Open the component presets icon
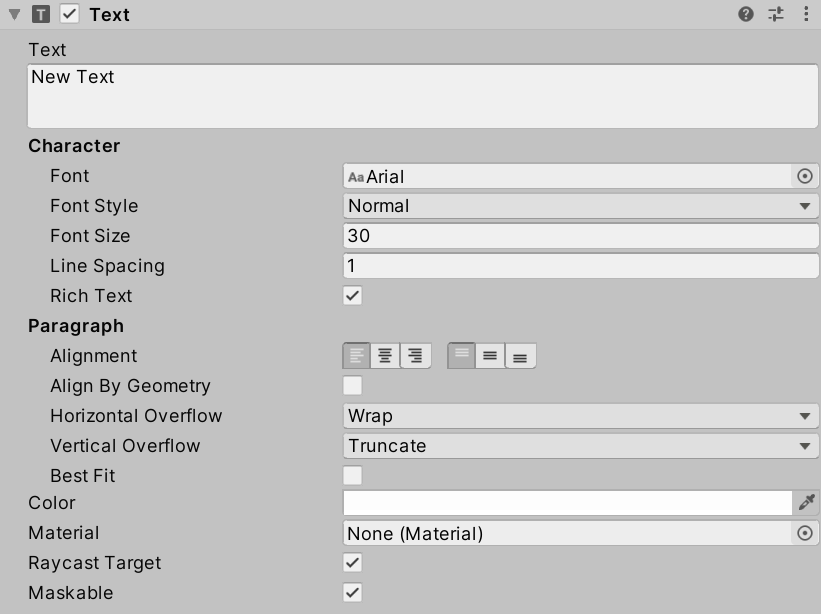 click(x=776, y=14)
